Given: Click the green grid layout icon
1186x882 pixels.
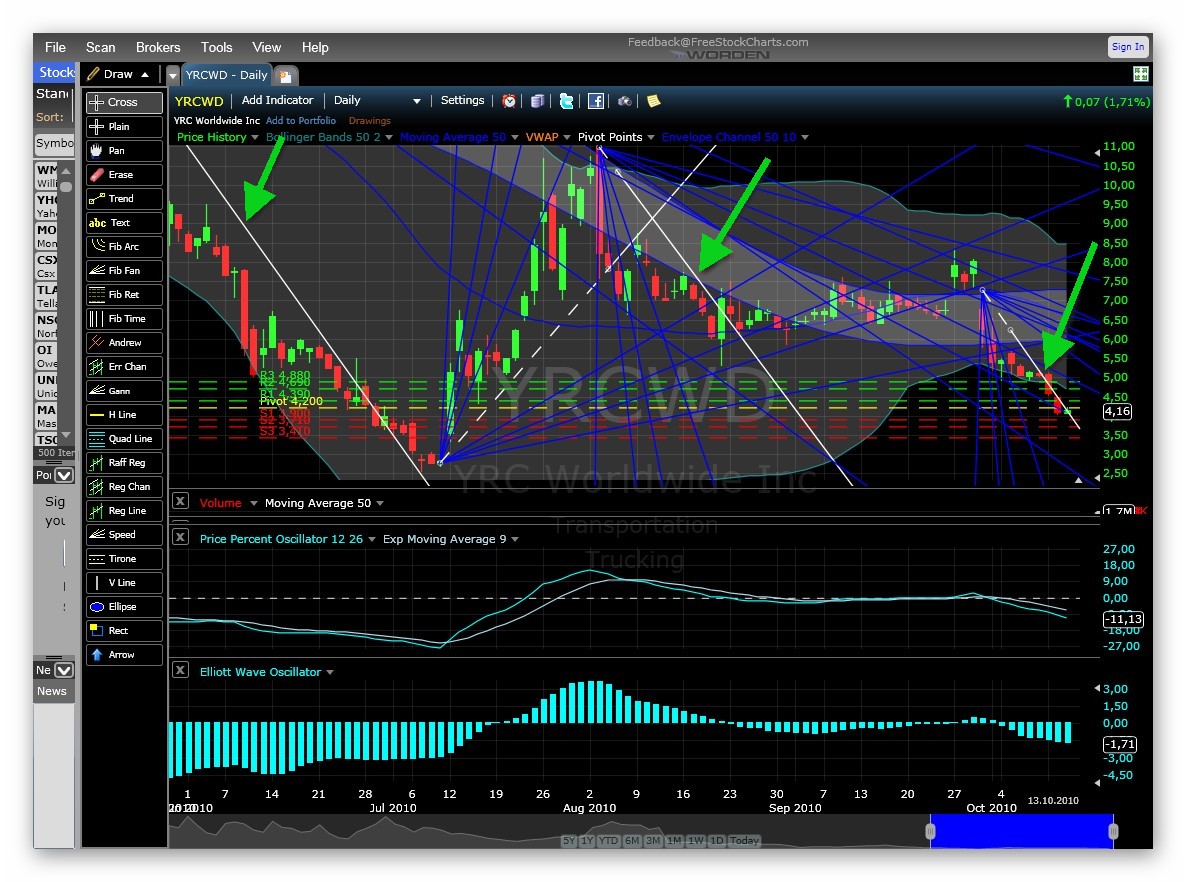Looking at the screenshot, I should (1141, 73).
